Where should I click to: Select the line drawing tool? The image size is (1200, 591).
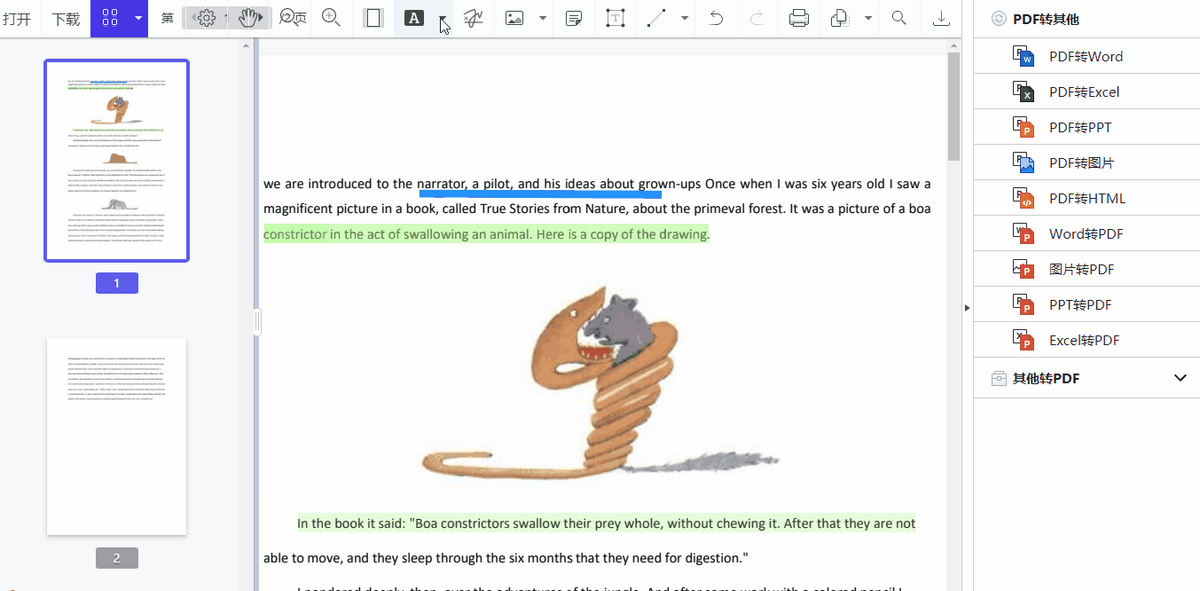[x=656, y=18]
